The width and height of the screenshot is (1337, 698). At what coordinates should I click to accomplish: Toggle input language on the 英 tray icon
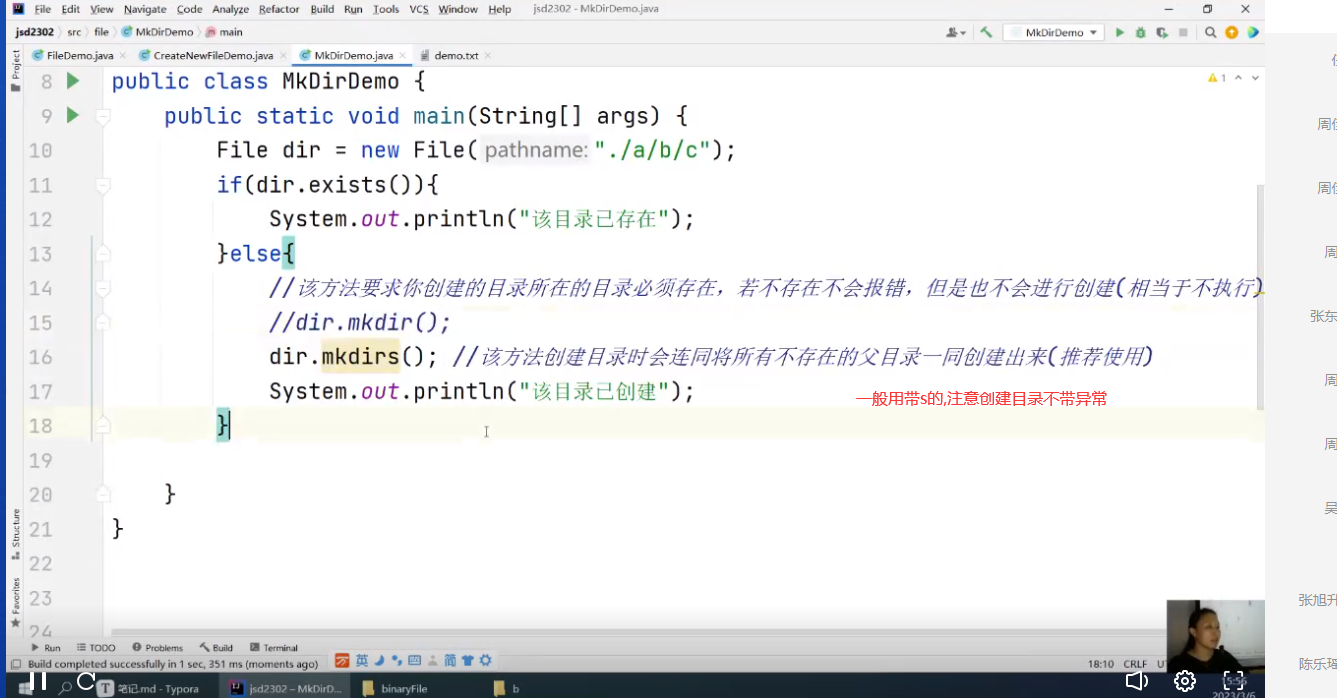click(x=363, y=660)
